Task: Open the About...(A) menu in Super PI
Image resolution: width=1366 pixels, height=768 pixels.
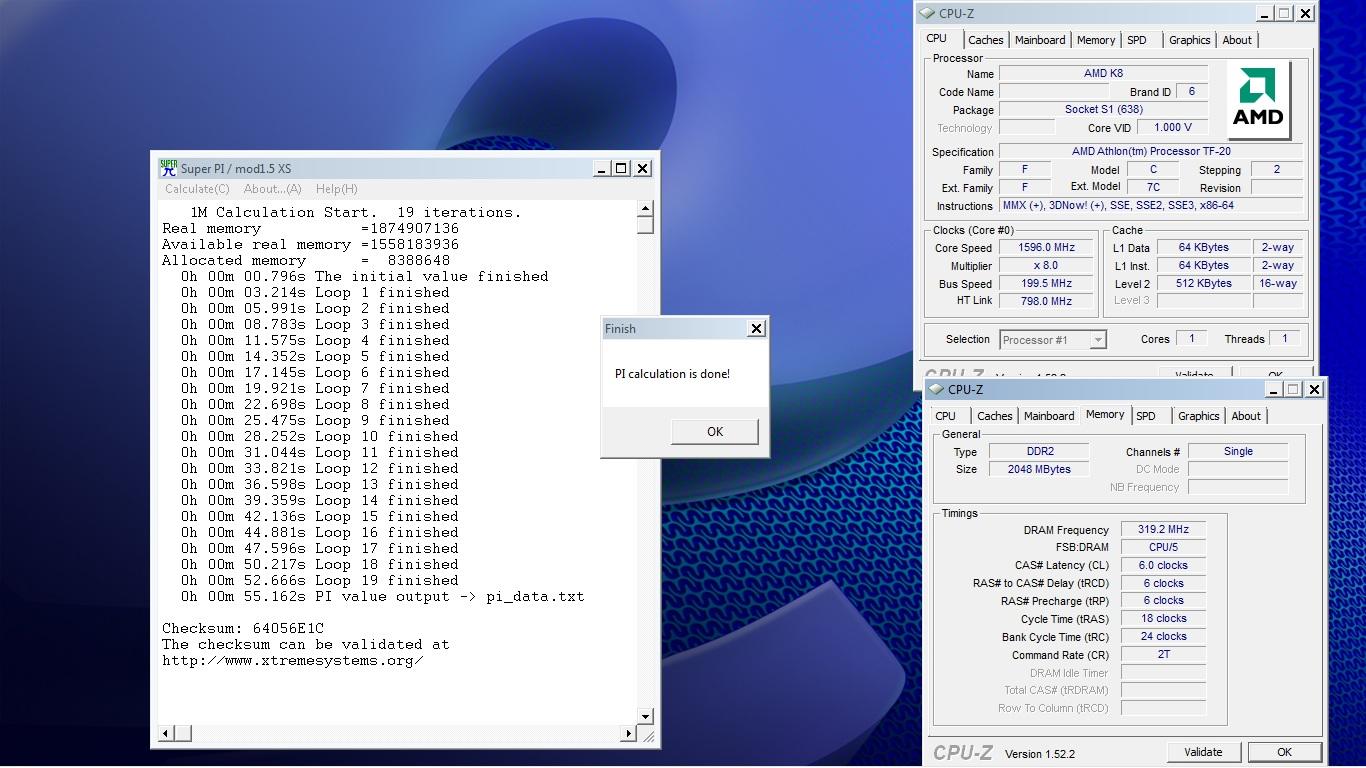Action: tap(272, 189)
